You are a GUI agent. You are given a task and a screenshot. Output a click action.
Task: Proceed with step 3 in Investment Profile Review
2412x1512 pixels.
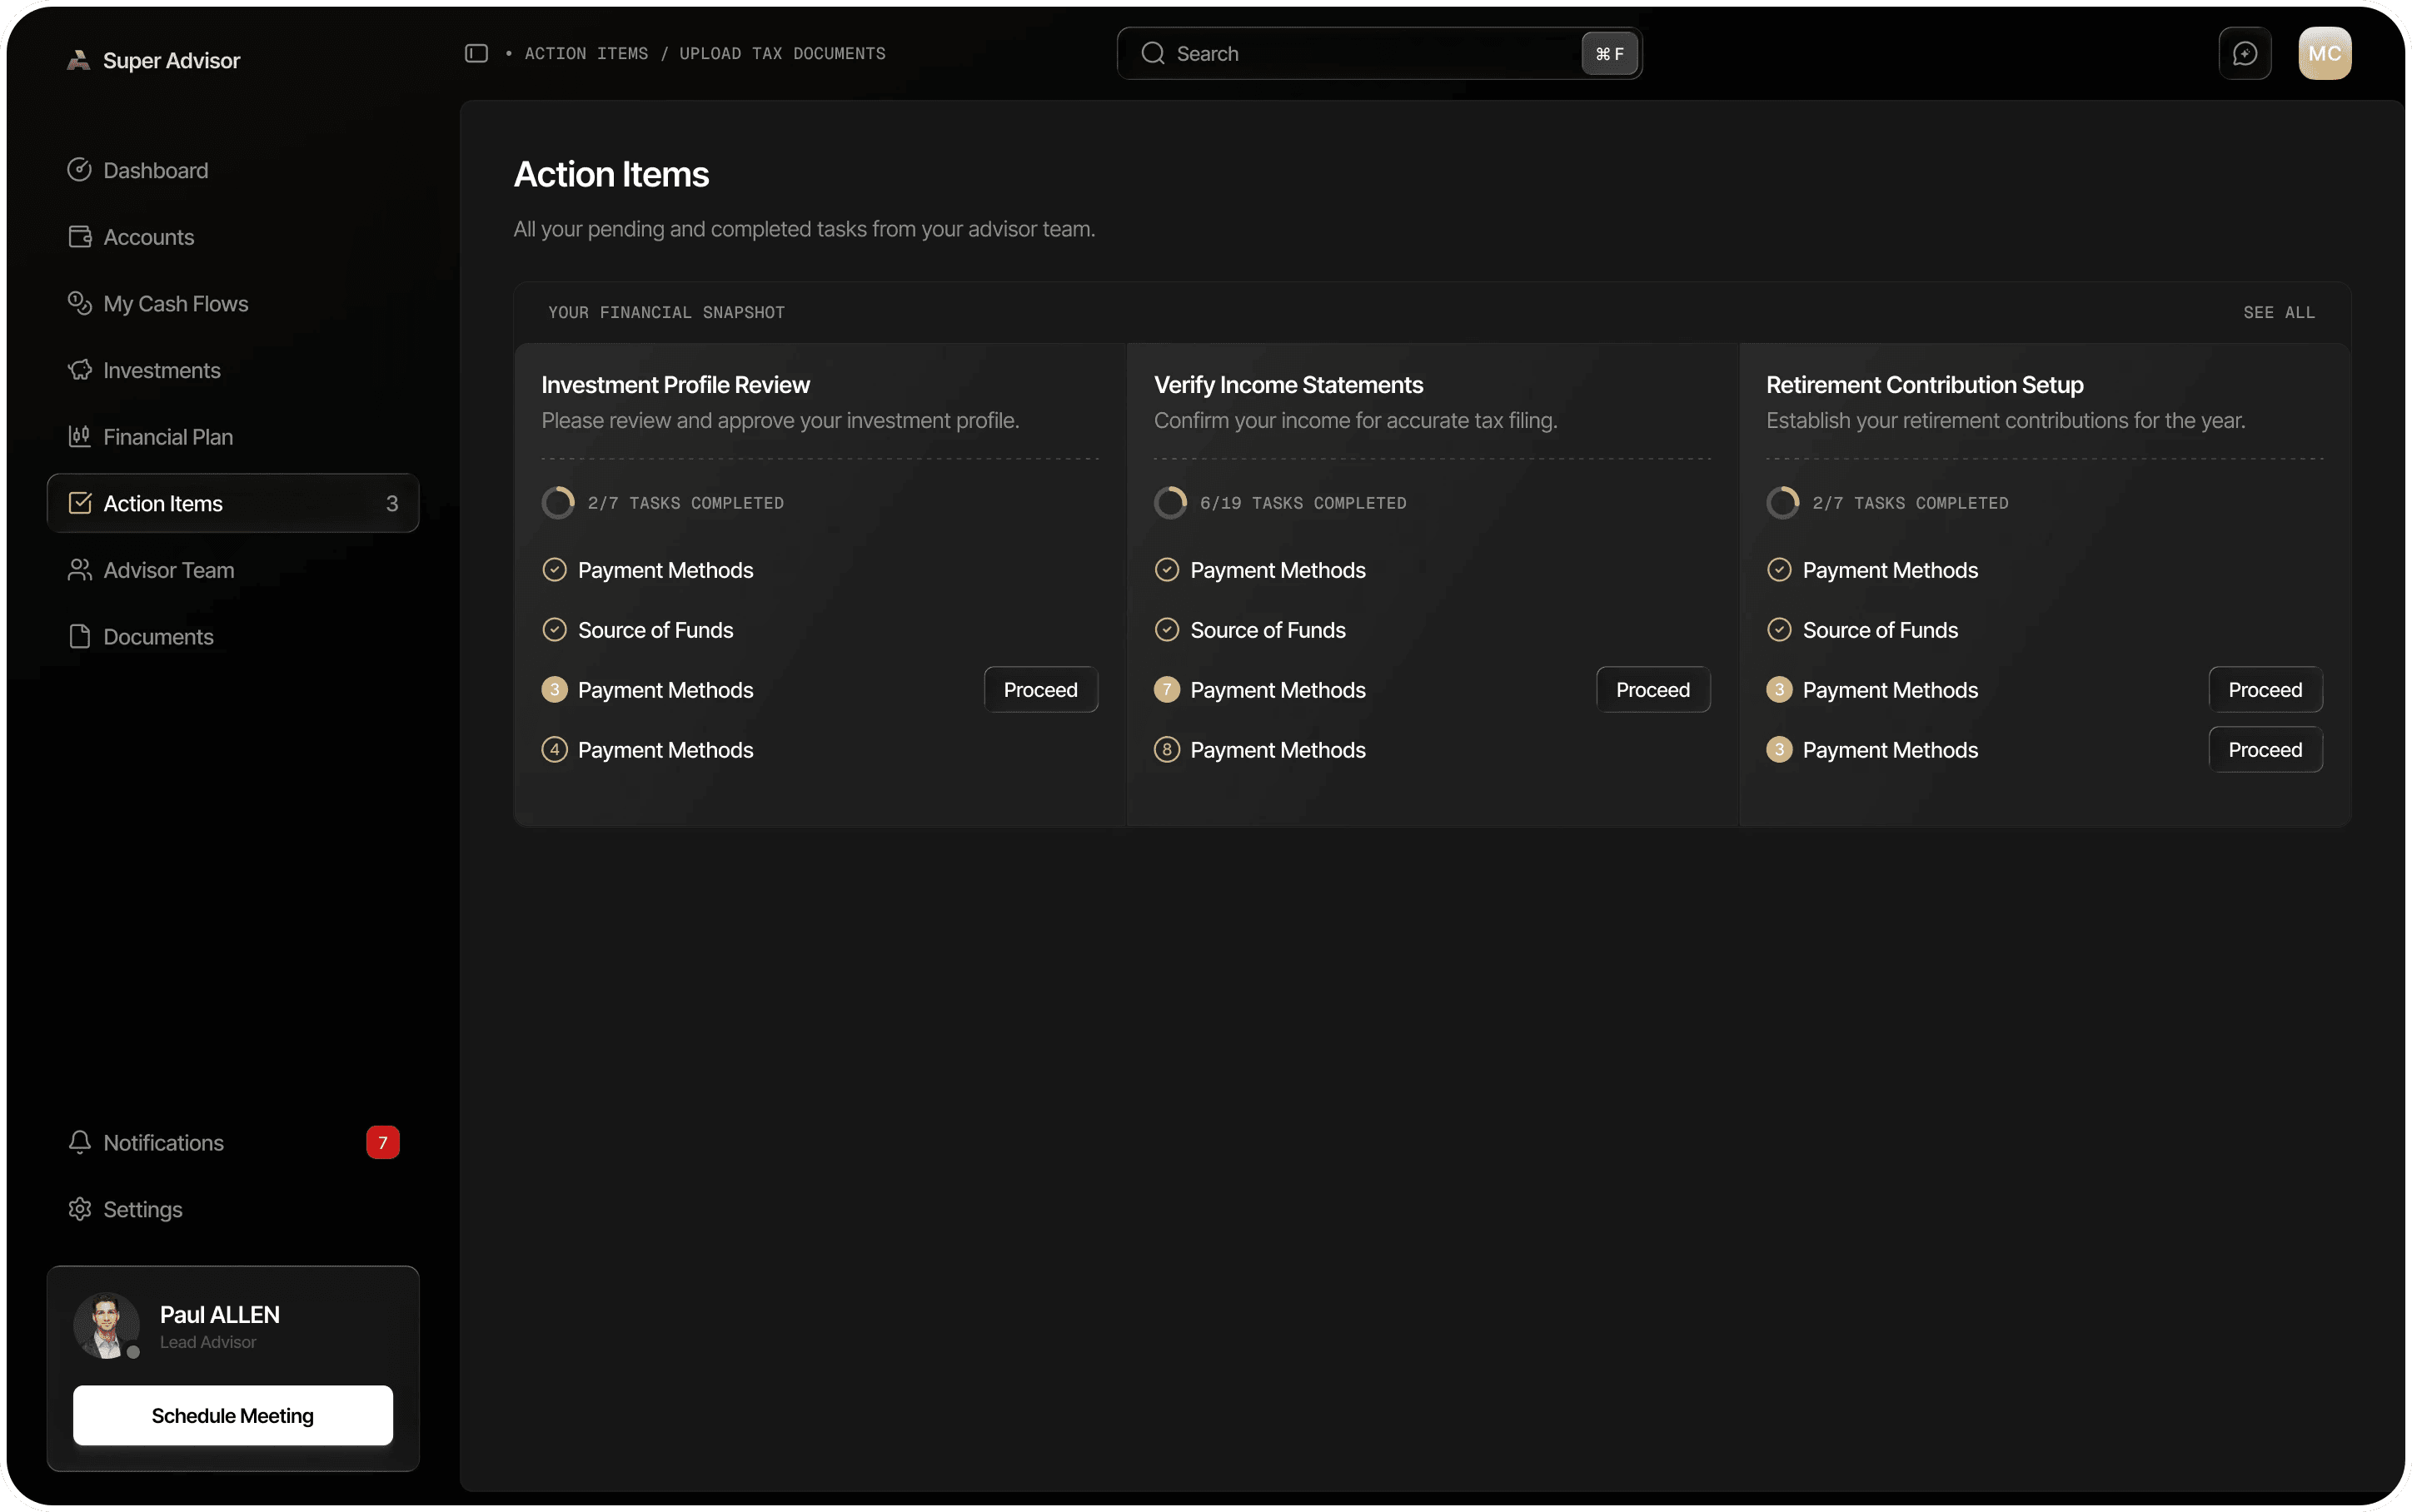click(x=1040, y=690)
